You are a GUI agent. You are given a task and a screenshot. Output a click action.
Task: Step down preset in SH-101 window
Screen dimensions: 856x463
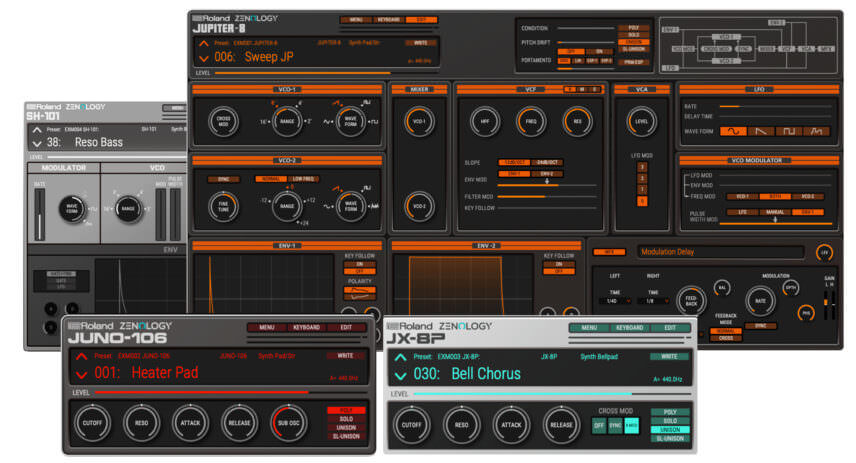[37, 144]
